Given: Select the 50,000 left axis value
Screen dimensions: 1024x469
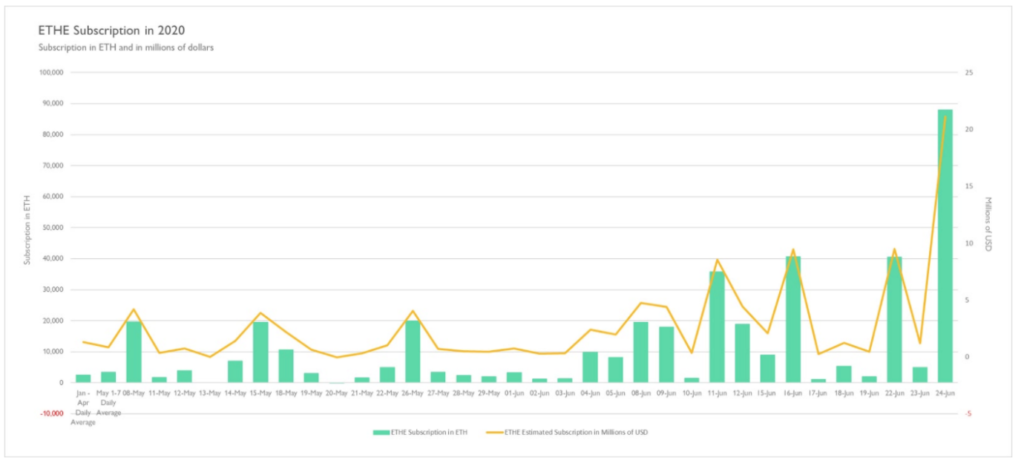Looking at the screenshot, I should (53, 227).
